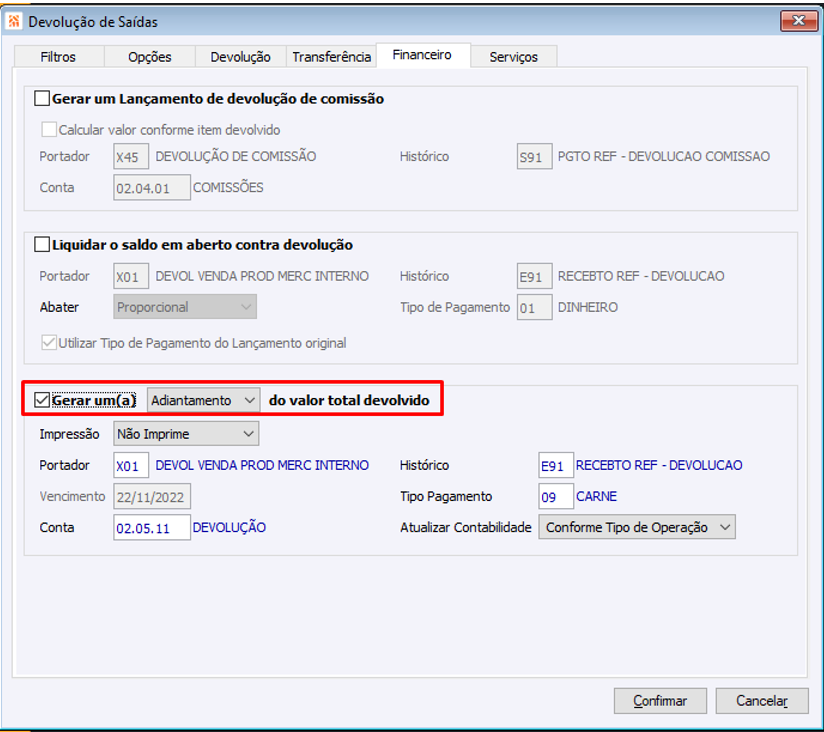Viewport: 824px width, 732px height.
Task: Click the DEVOLUÇÃO DE COMISSÃO label
Action: (236, 156)
